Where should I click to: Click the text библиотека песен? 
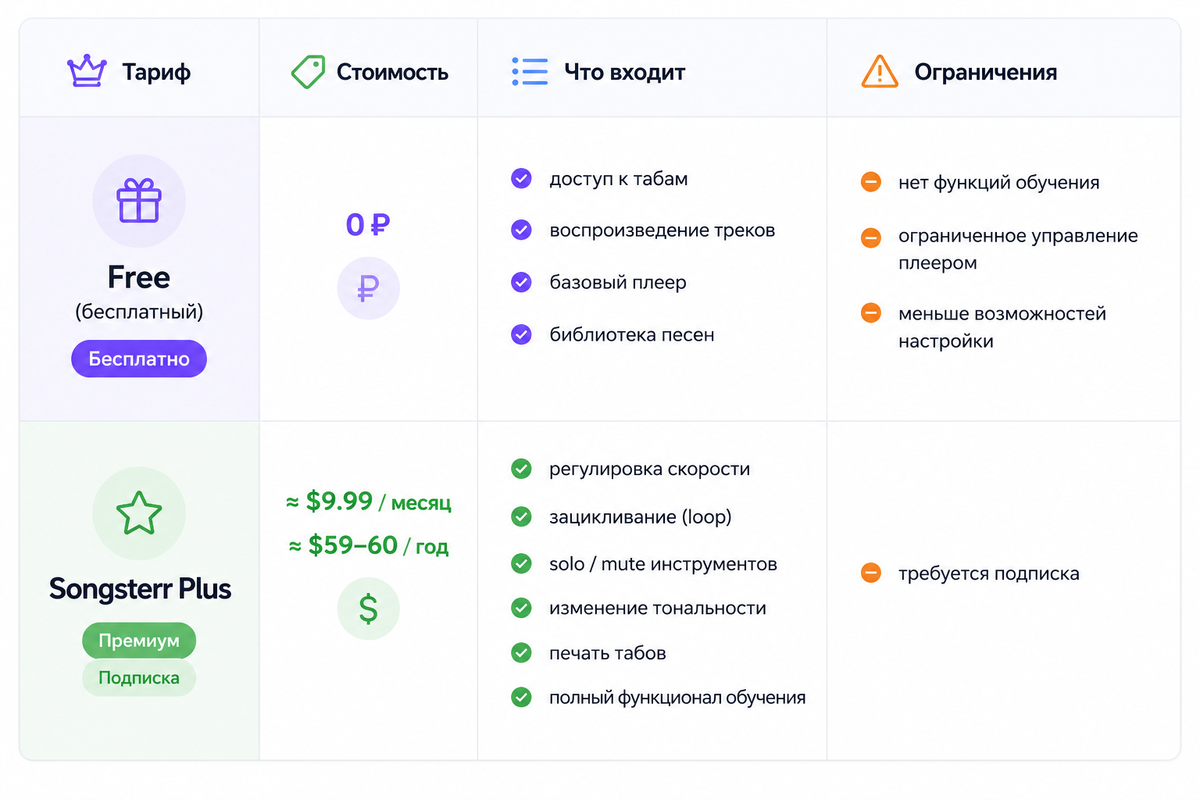(632, 335)
